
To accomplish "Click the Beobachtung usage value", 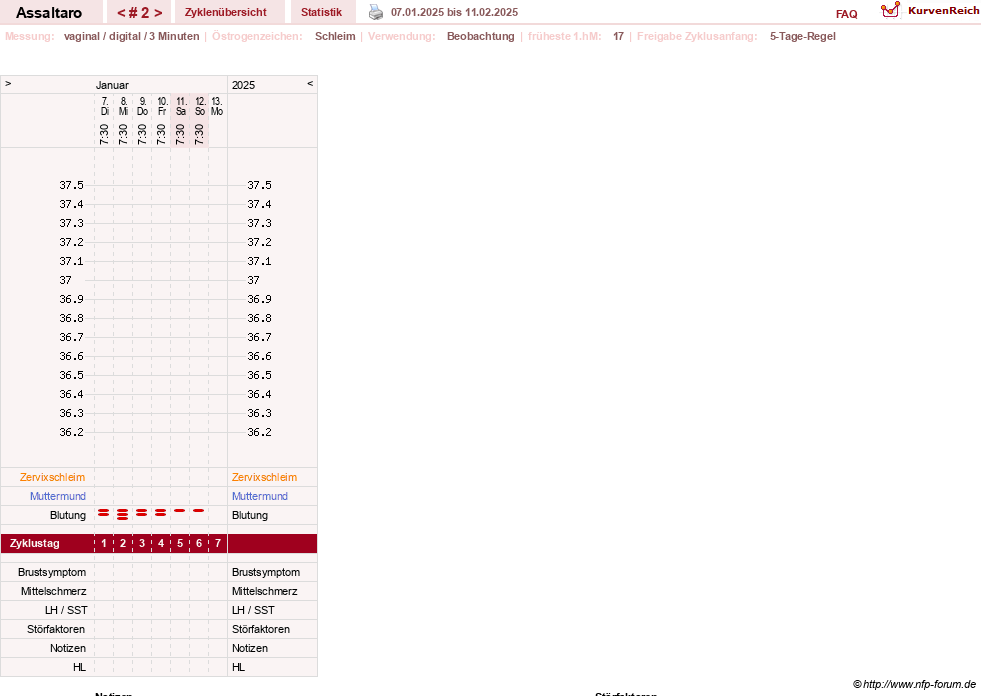I will pyautogui.click(x=480, y=36).
